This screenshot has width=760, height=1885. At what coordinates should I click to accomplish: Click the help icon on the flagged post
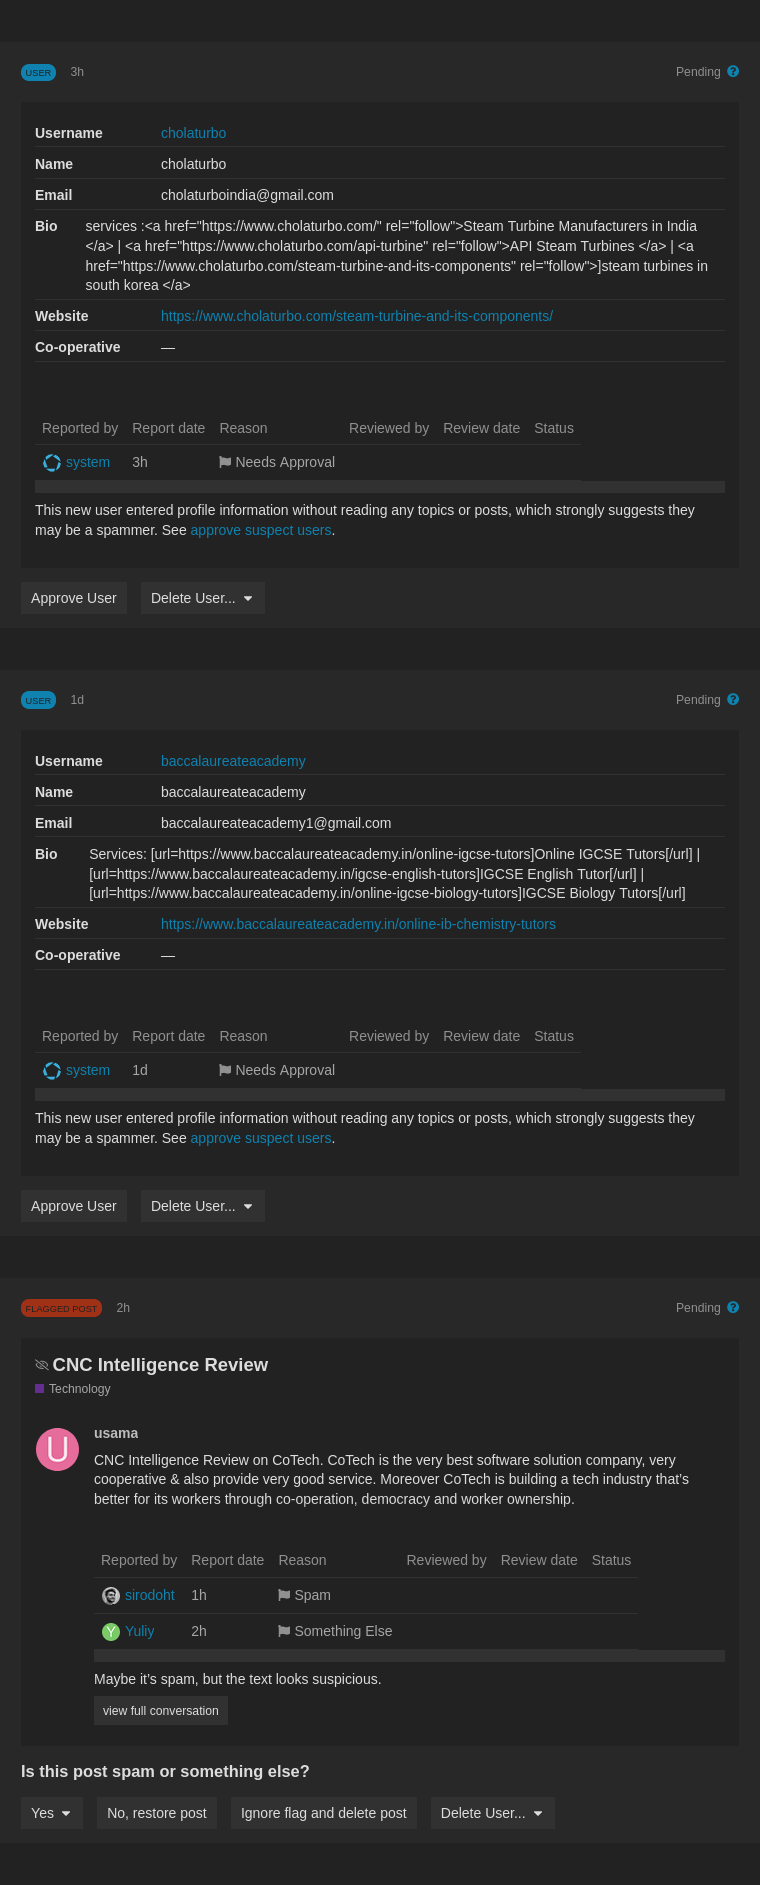tap(733, 1308)
